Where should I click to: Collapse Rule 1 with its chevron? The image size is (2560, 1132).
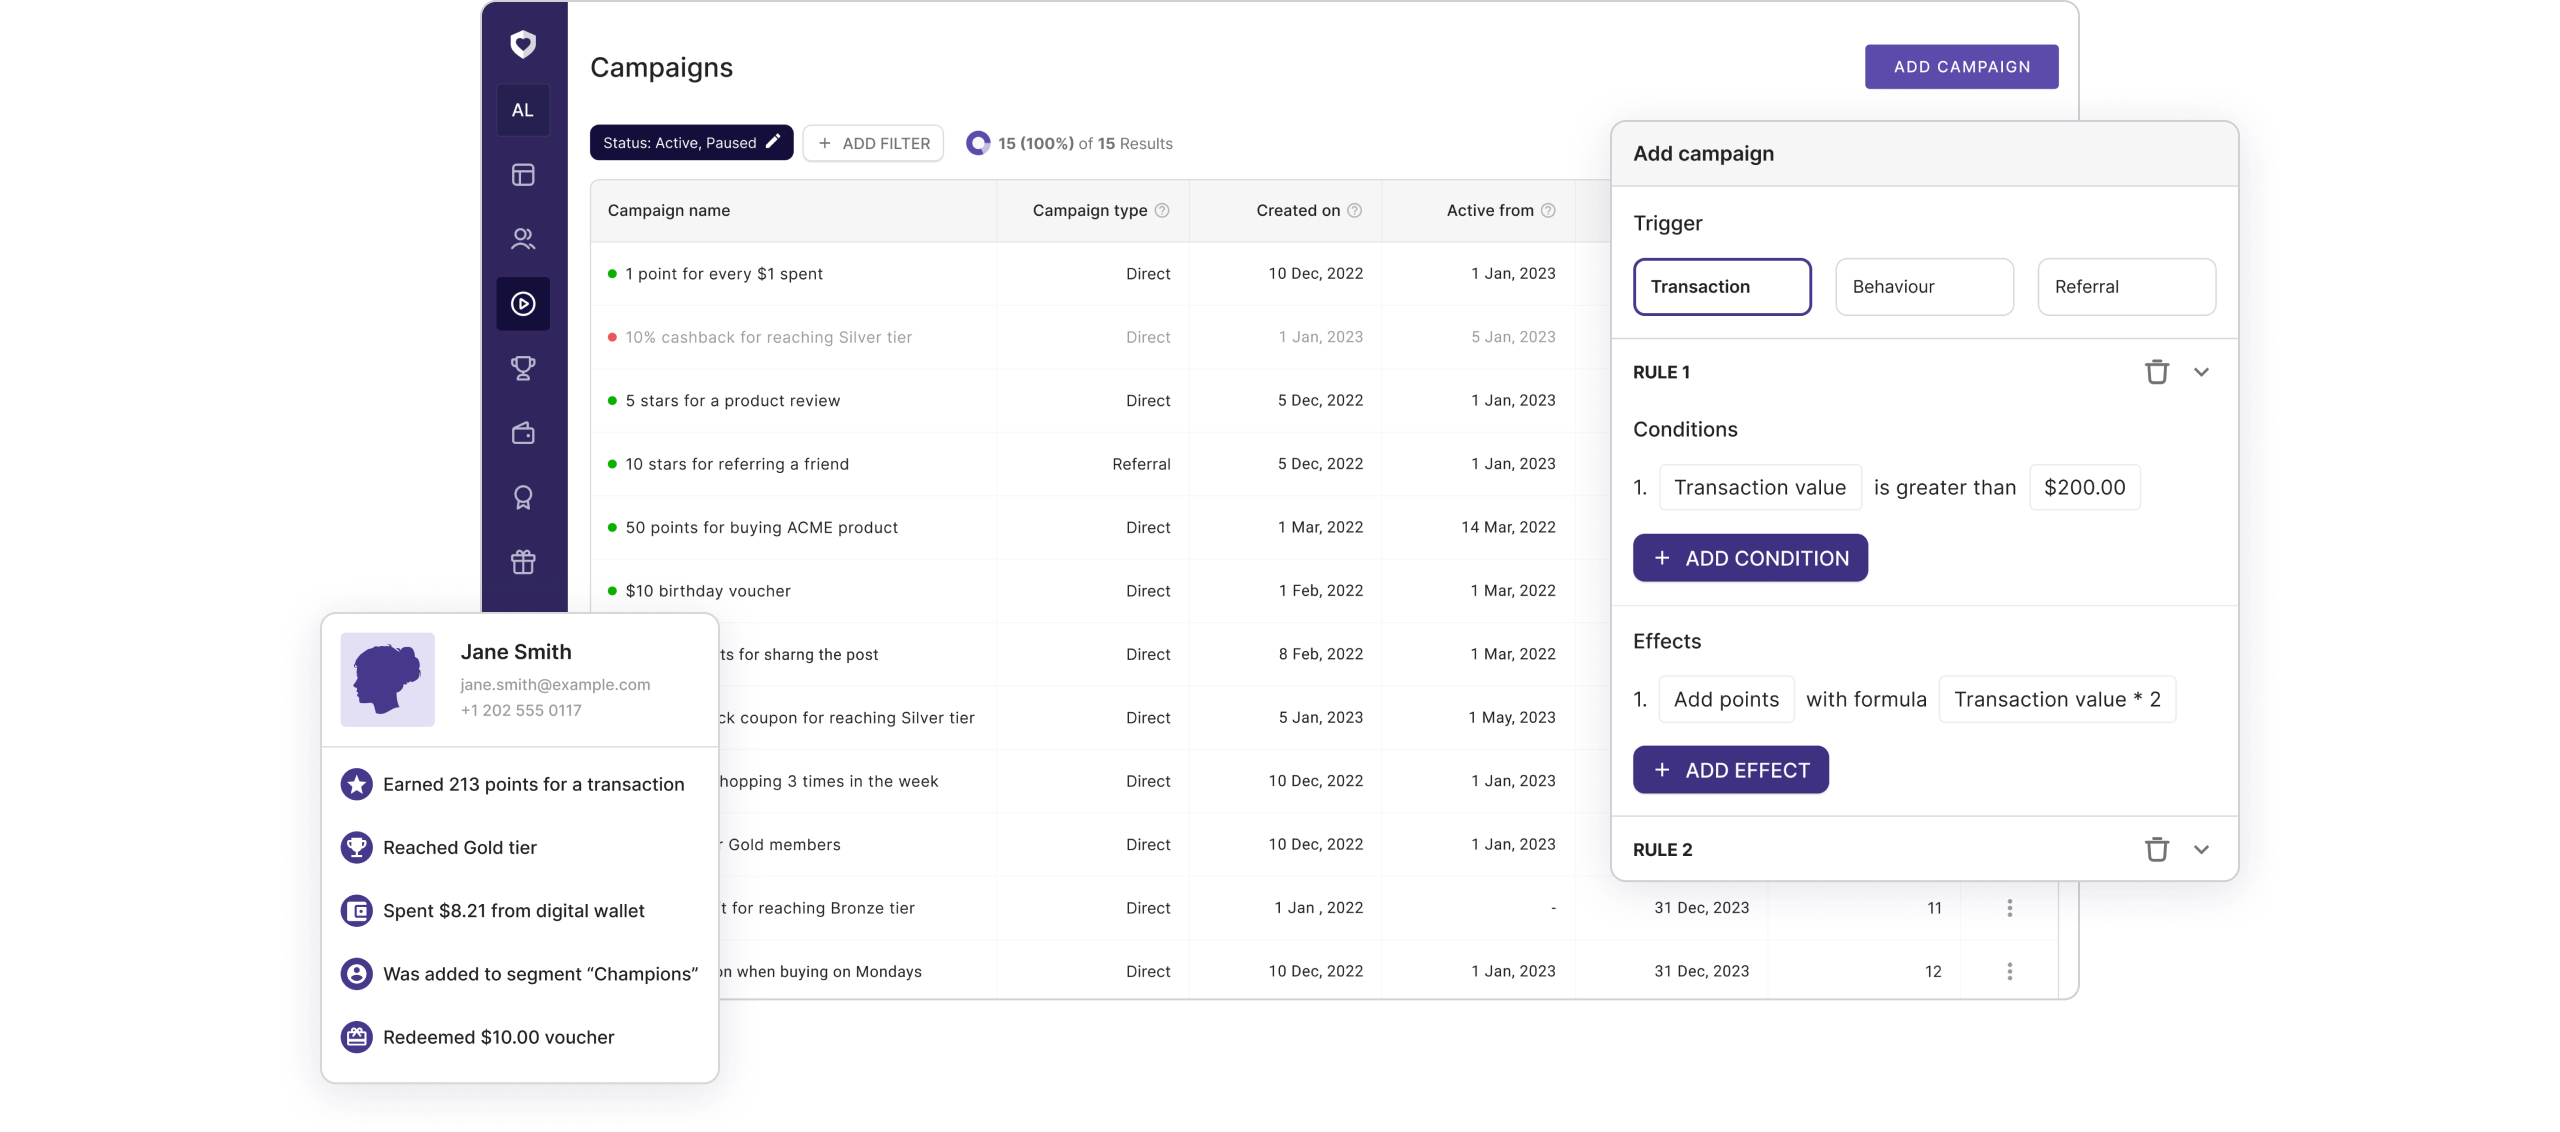tap(2201, 371)
